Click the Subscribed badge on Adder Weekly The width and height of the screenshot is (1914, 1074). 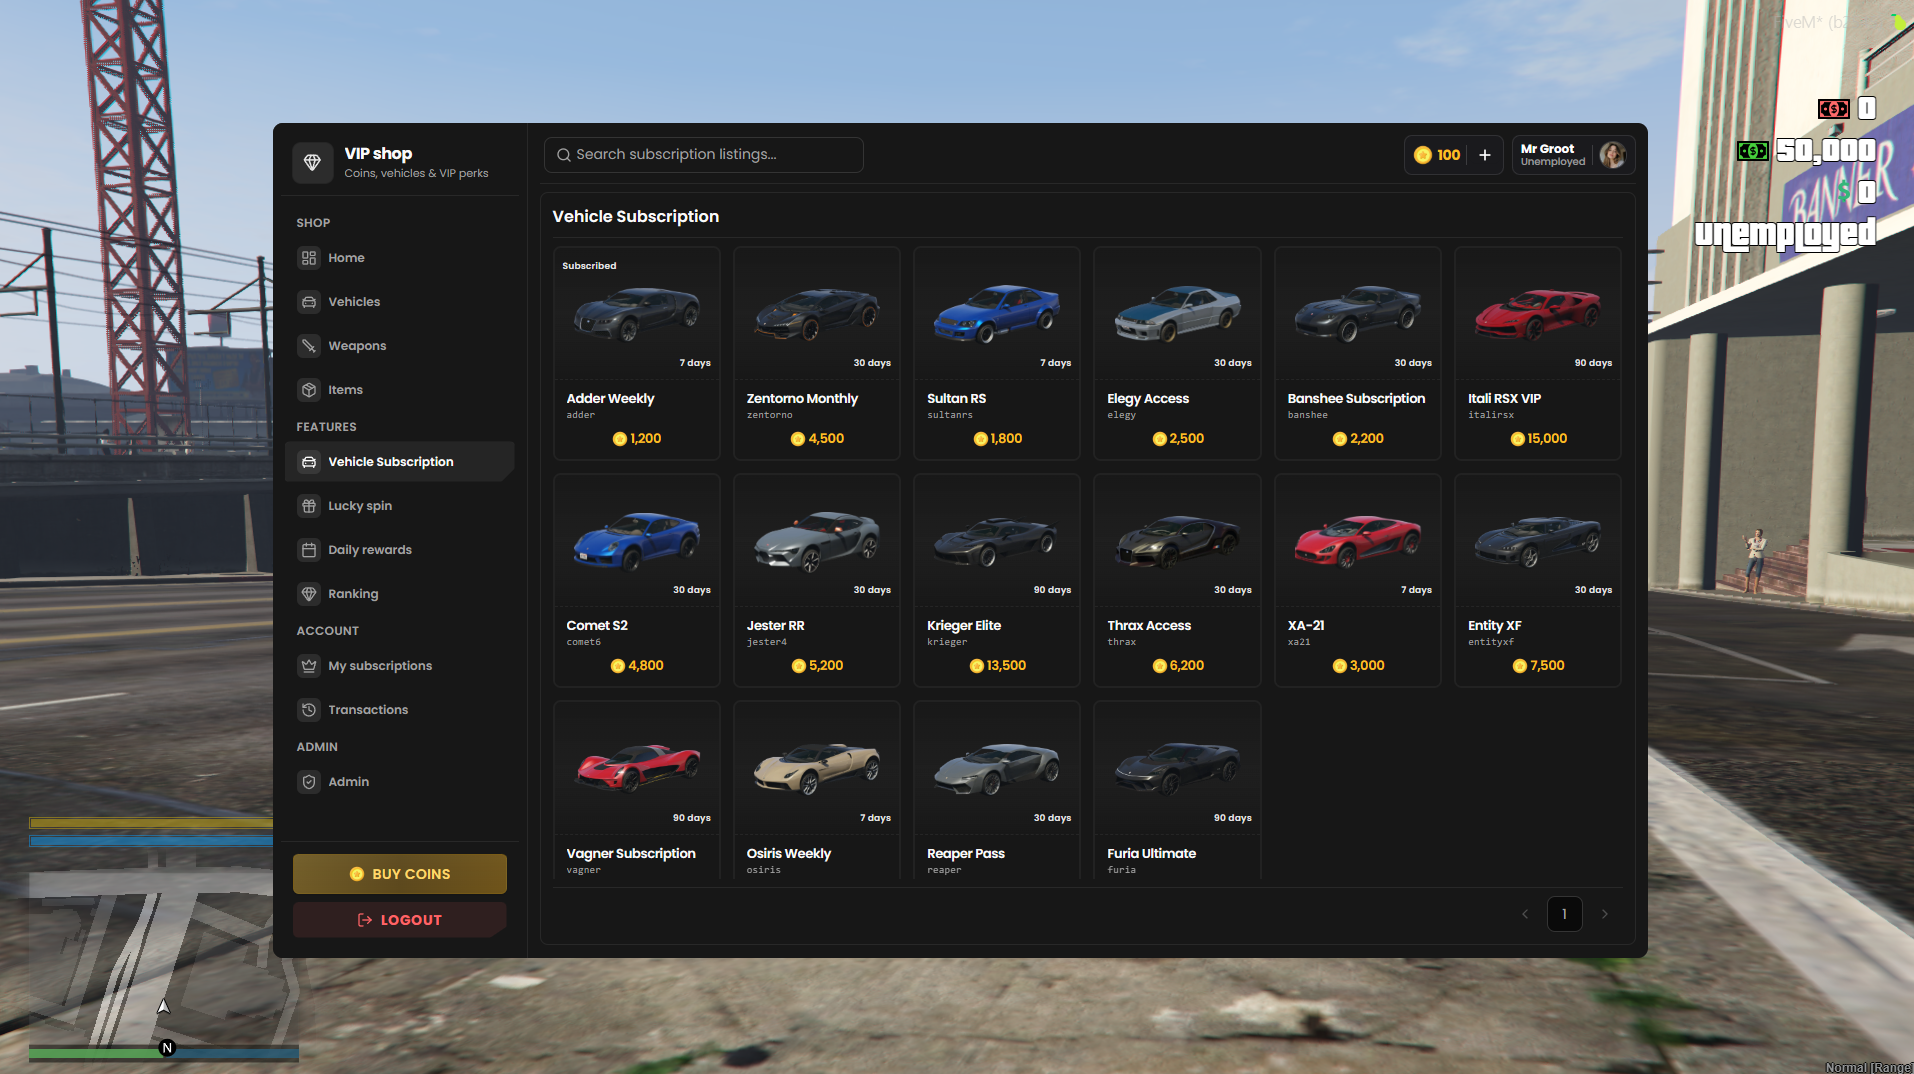point(589,266)
